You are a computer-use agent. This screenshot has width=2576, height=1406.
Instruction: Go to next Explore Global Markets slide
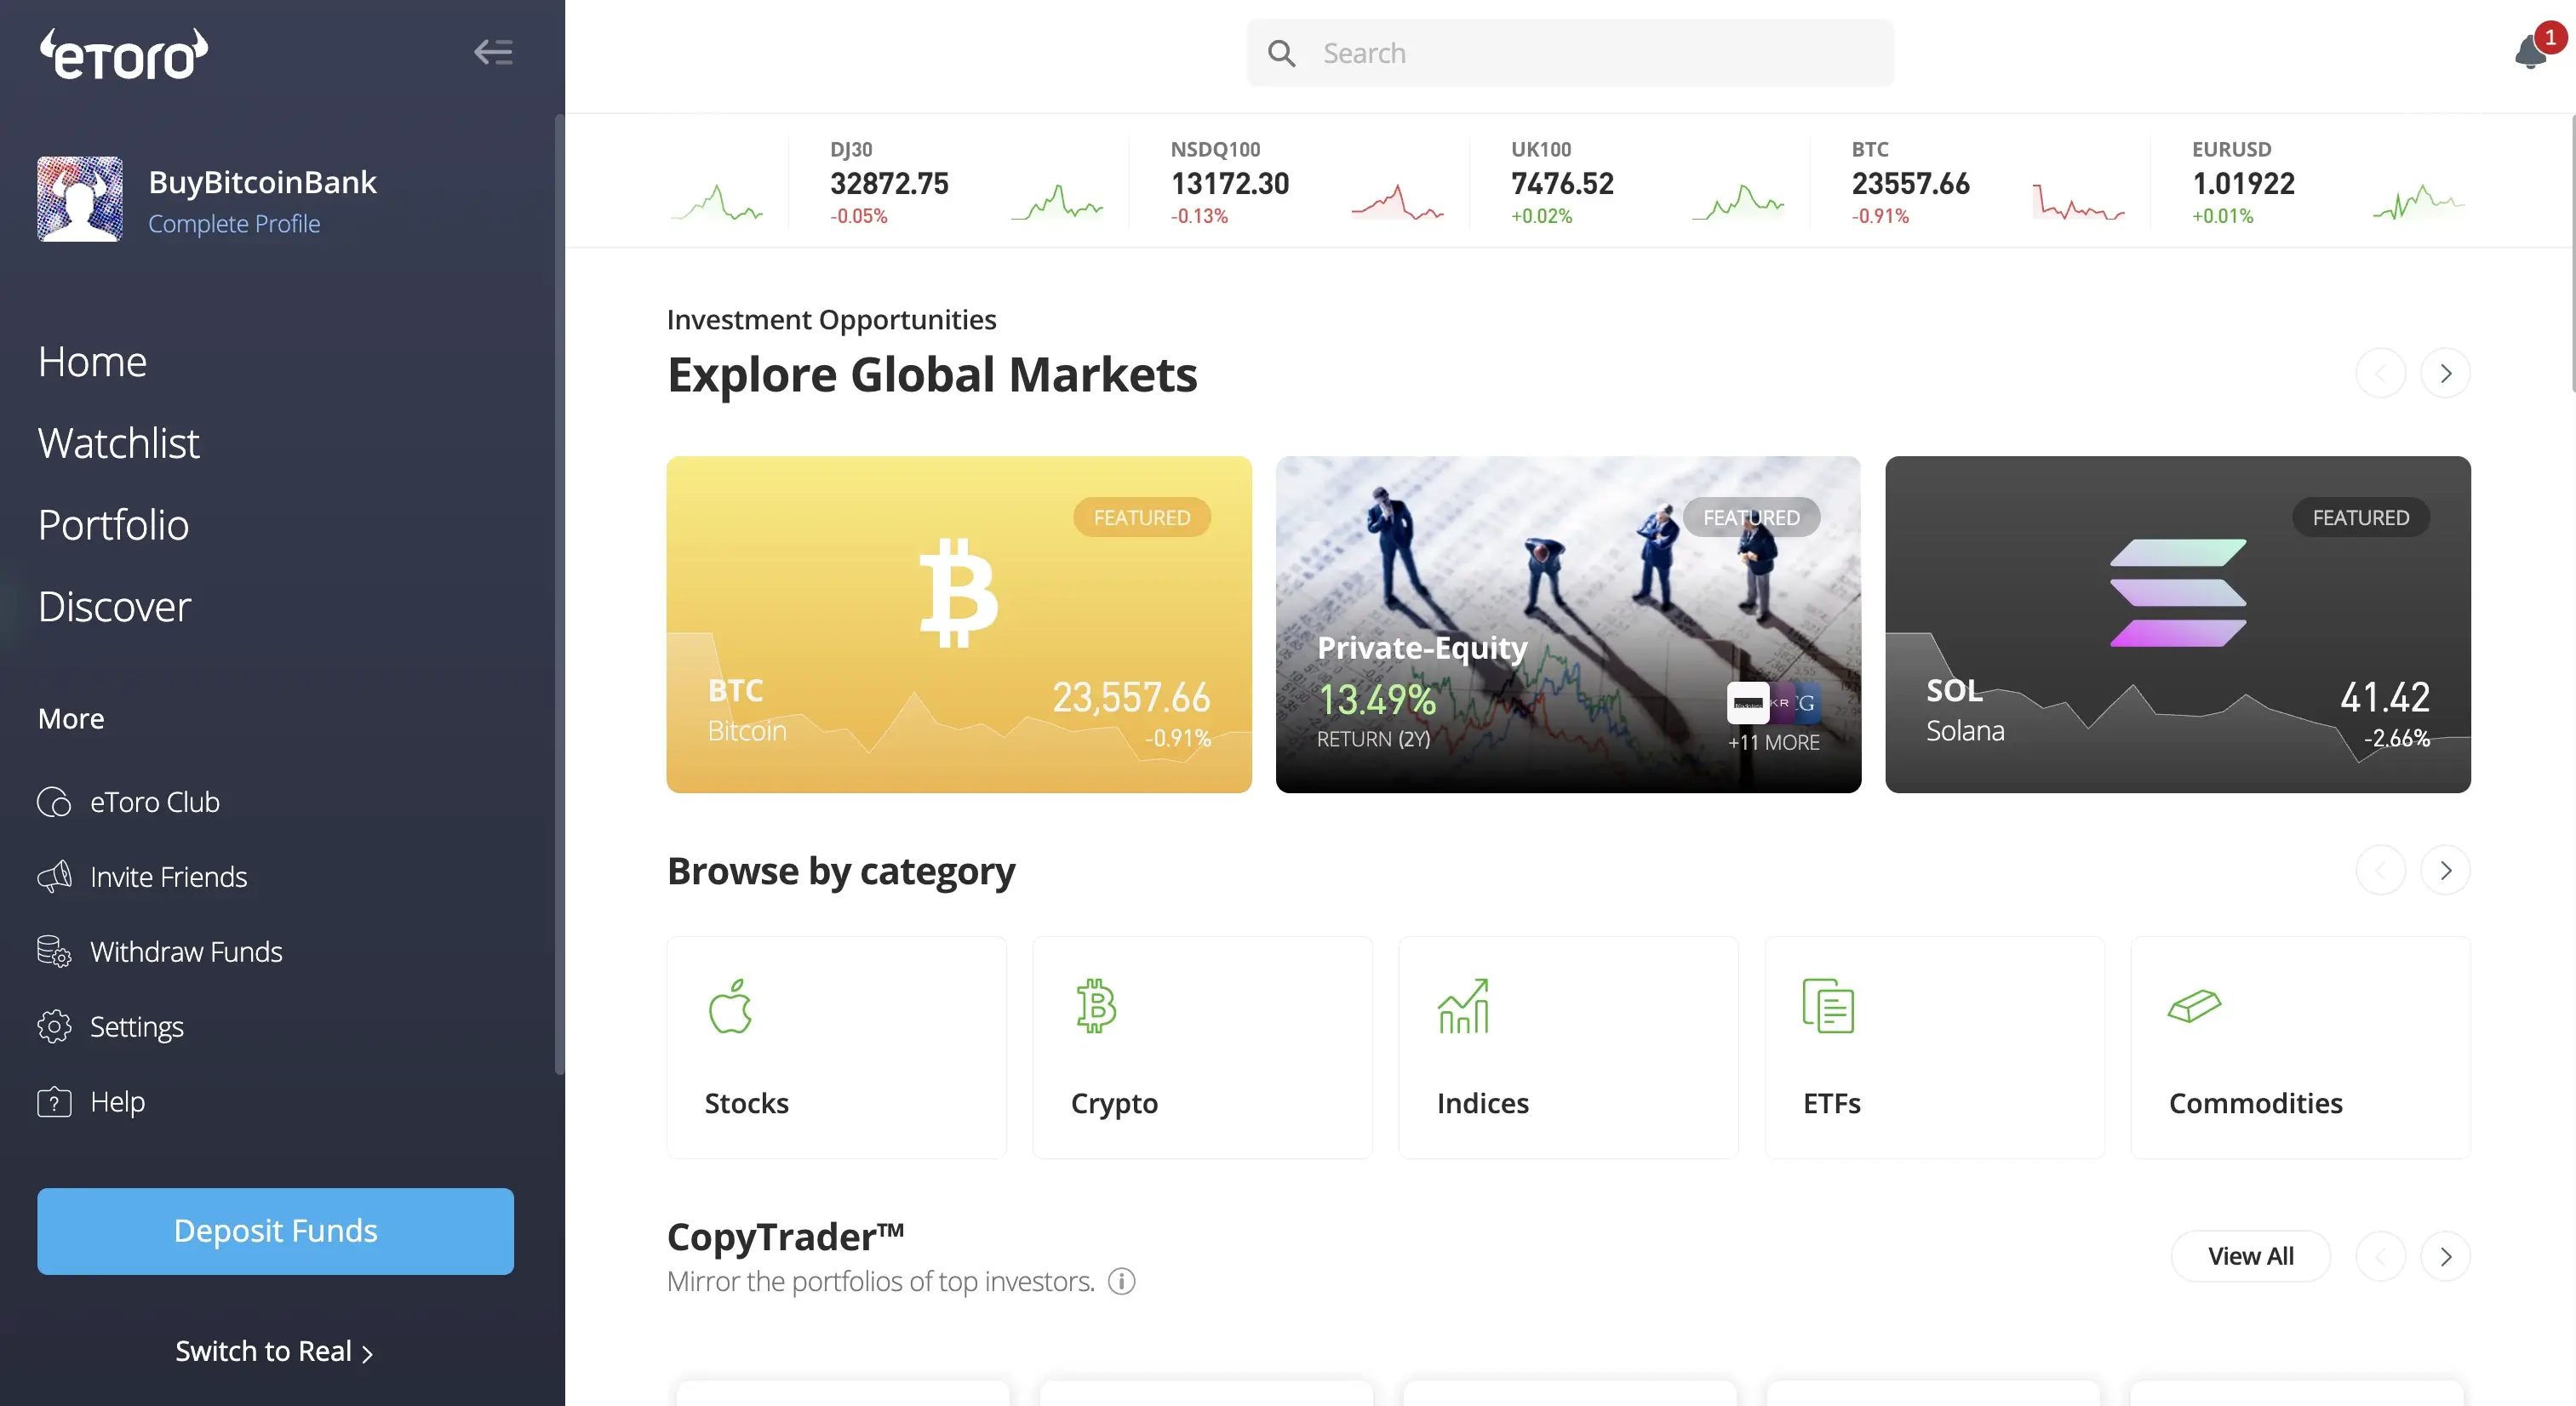pos(2445,373)
